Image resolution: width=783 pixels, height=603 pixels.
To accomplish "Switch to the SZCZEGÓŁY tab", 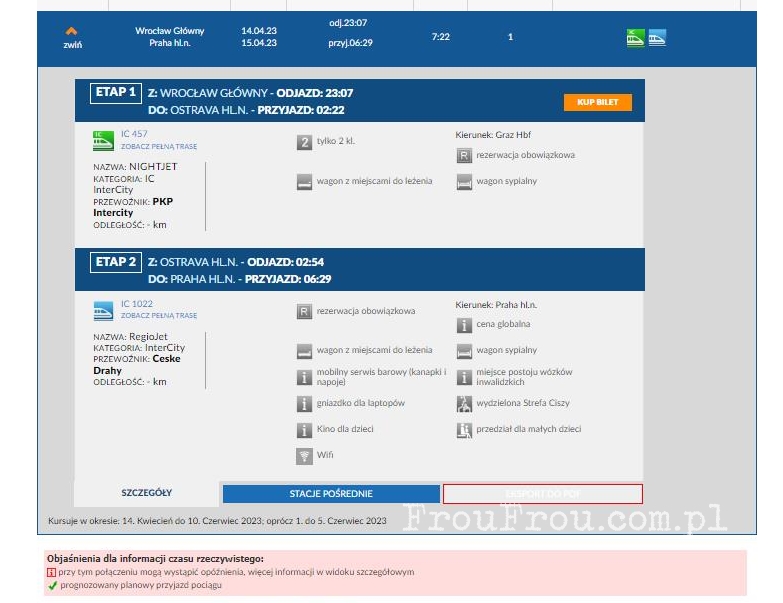I will (147, 493).
